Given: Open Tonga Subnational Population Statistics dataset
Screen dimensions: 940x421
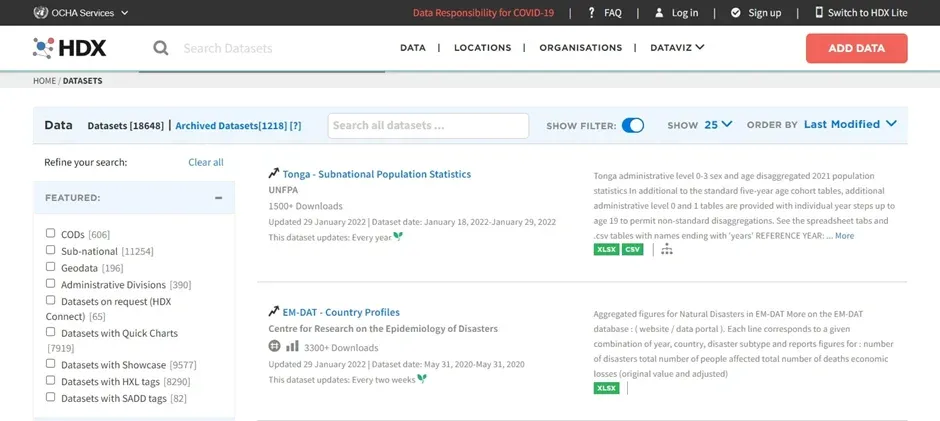Looking at the screenshot, I should click(x=376, y=174).
